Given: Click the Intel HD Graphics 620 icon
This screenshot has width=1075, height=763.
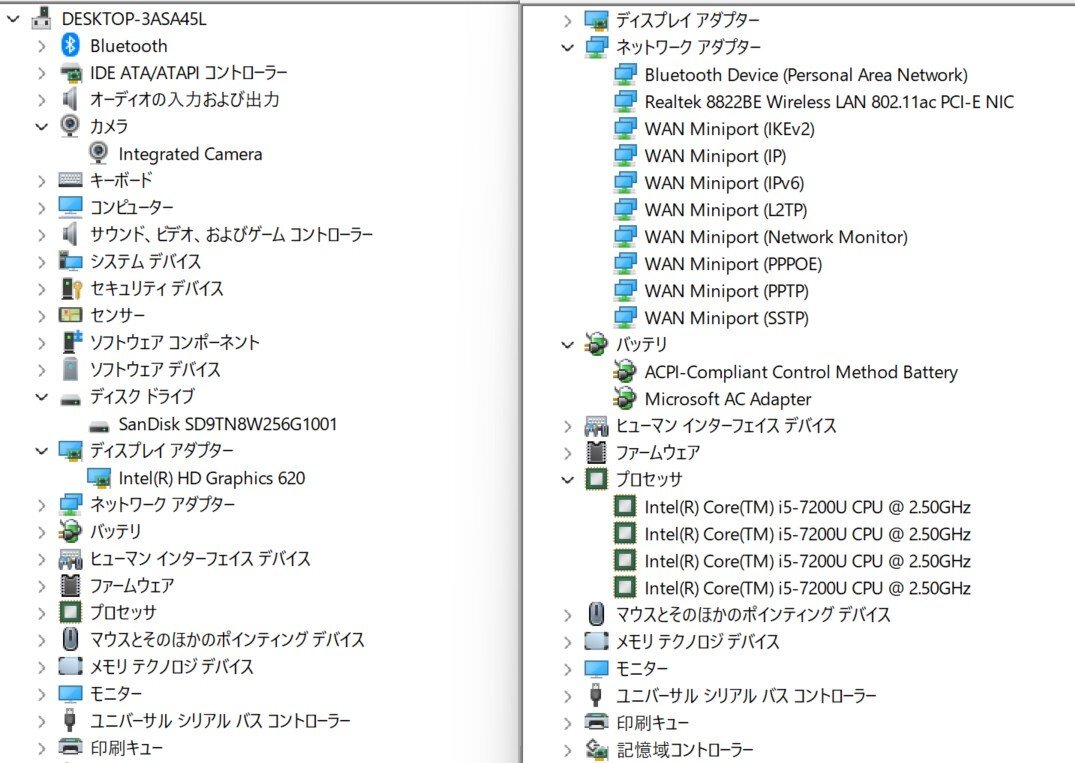Looking at the screenshot, I should 99,478.
